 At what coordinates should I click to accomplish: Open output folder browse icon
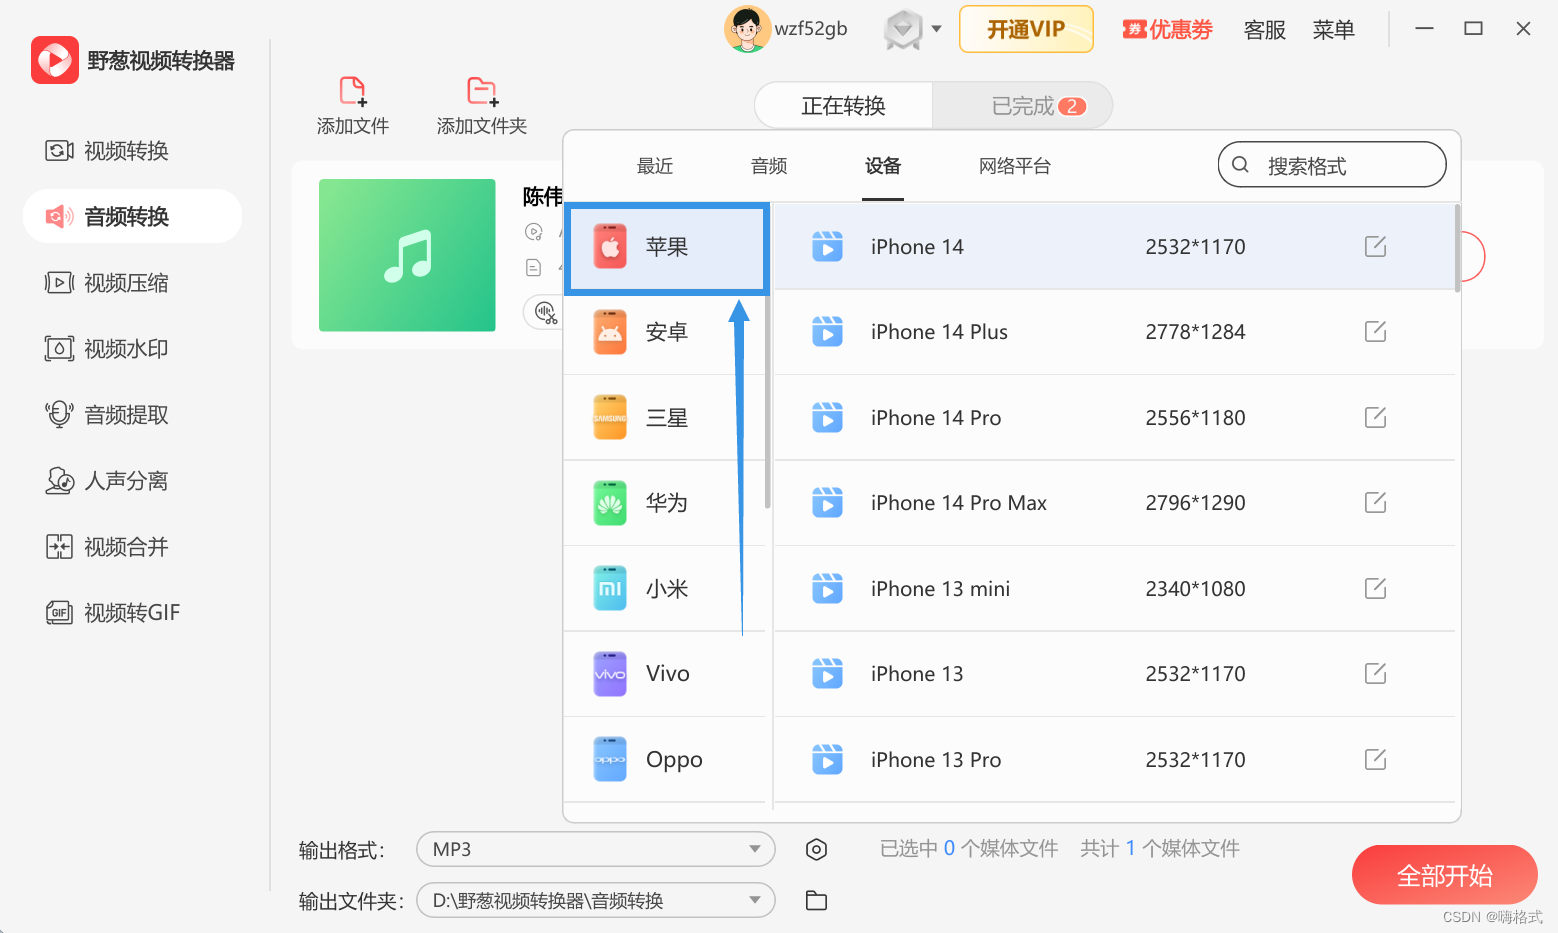click(816, 900)
